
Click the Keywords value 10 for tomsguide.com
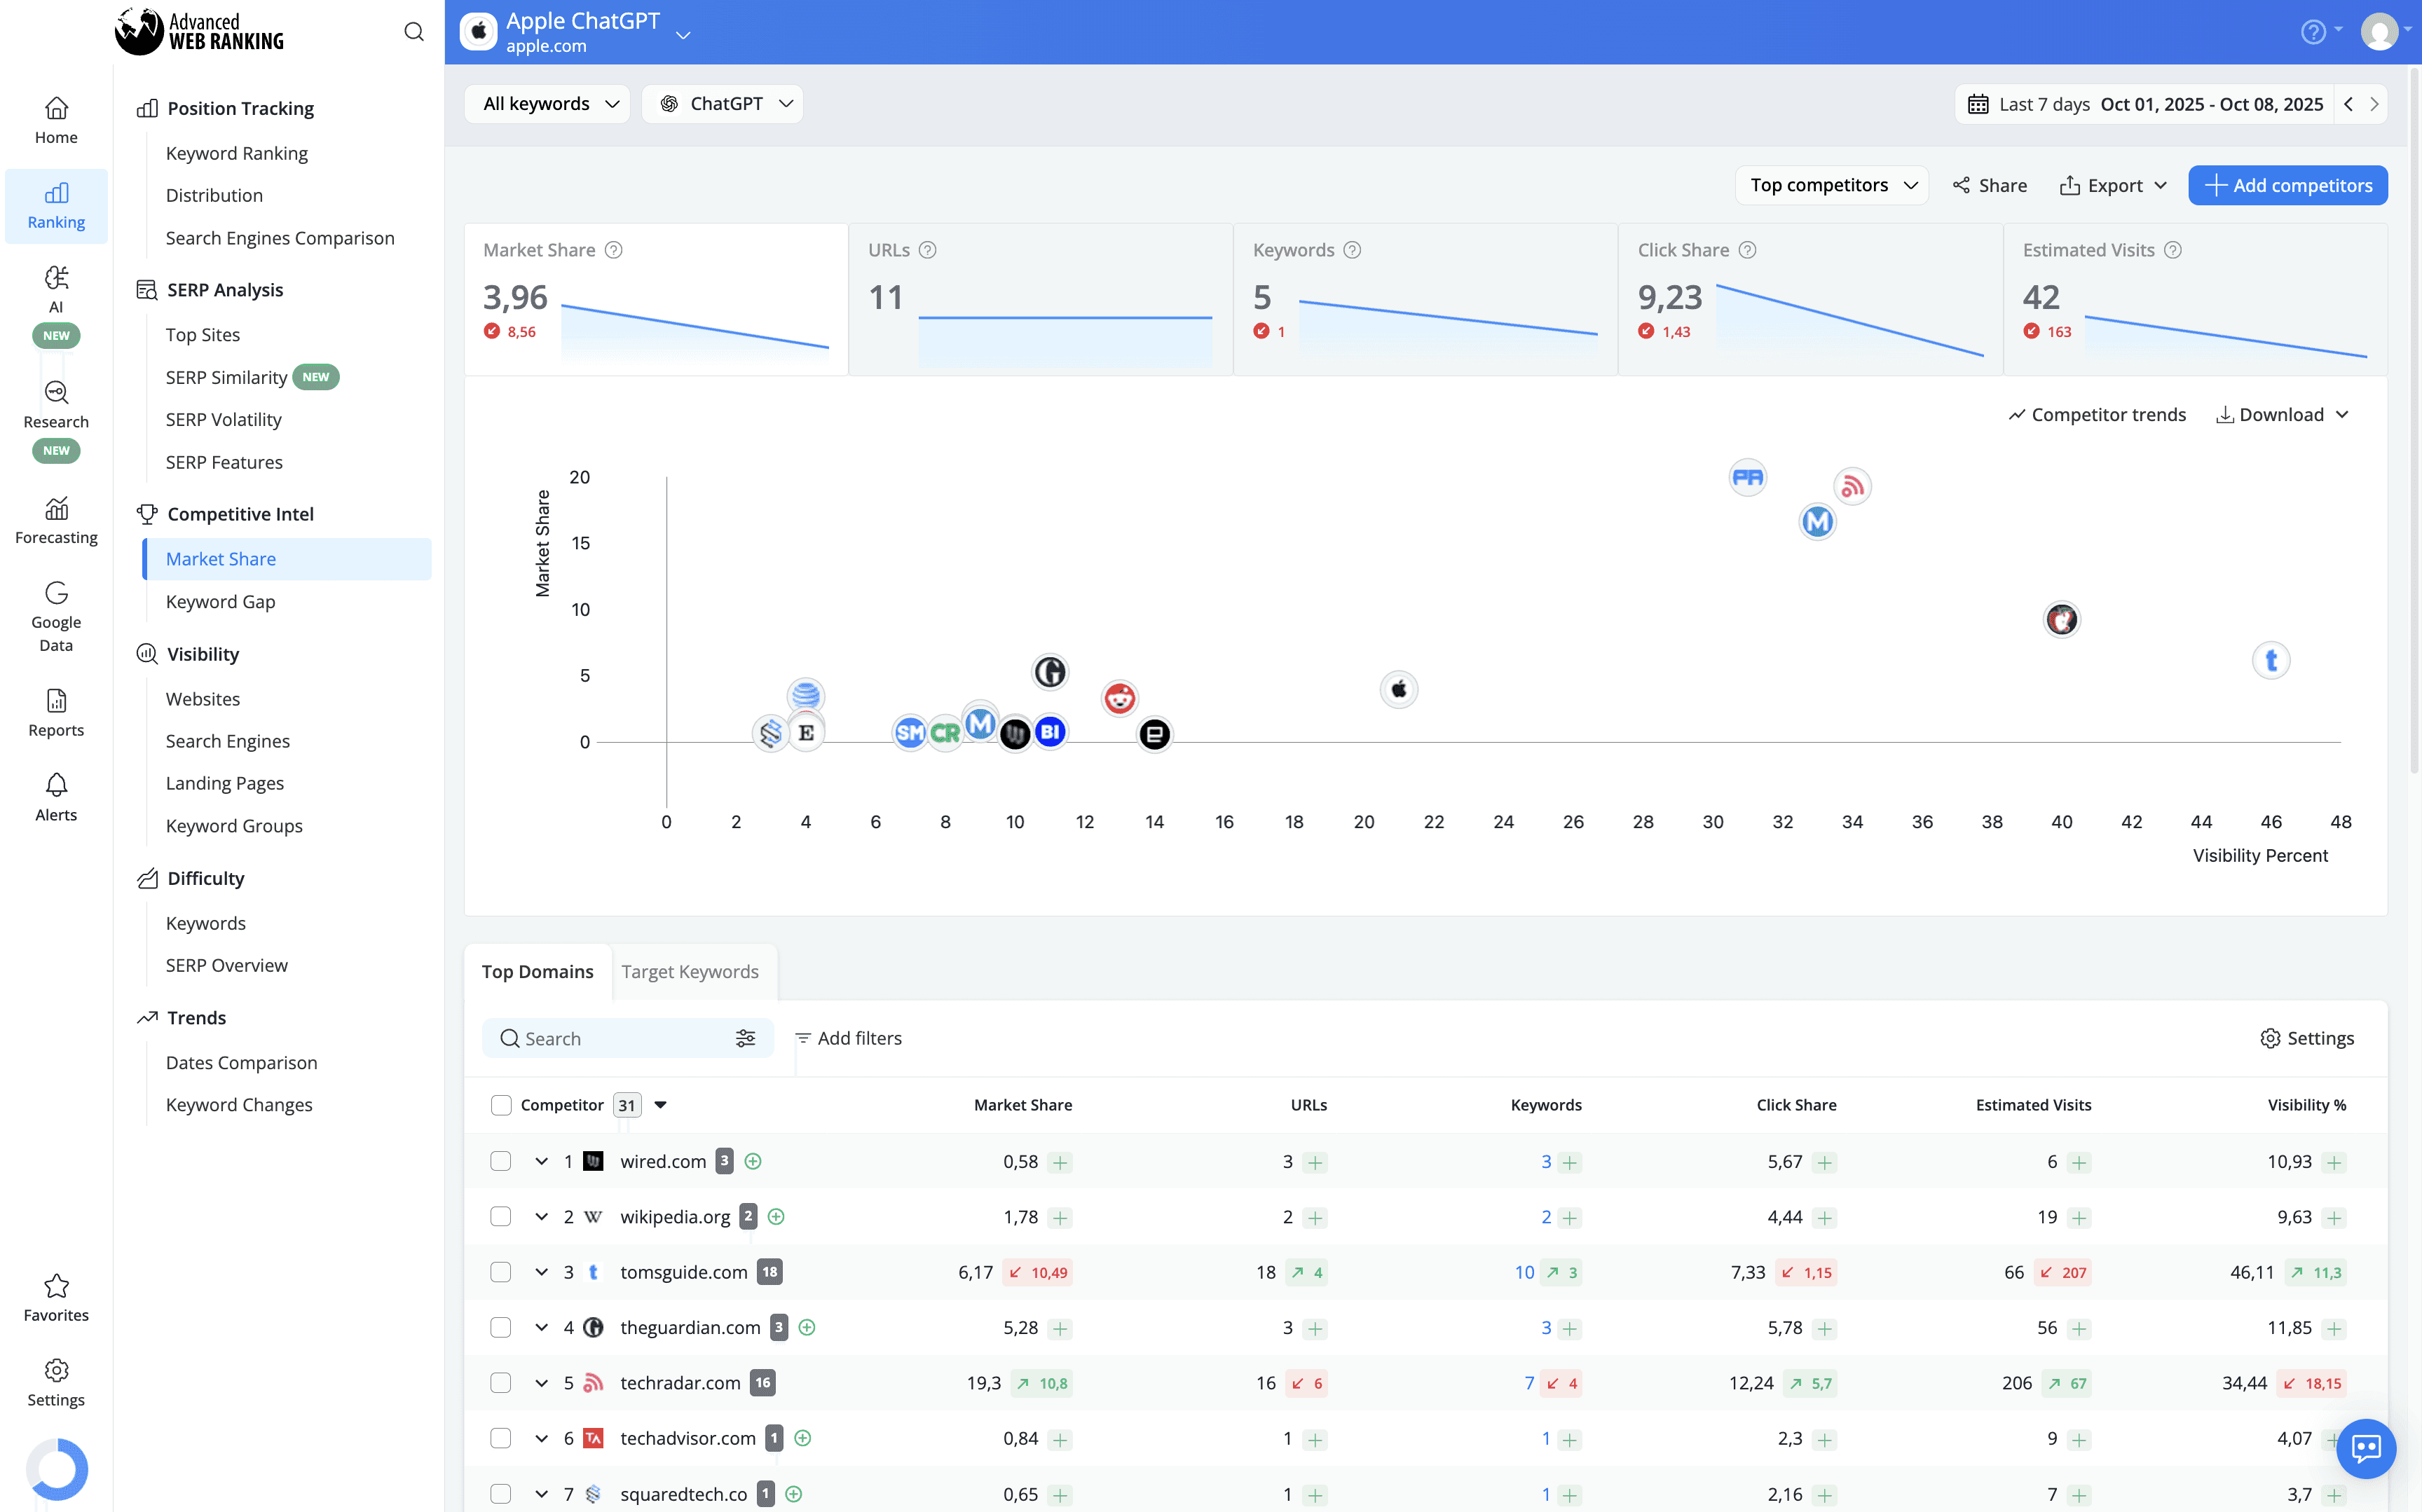(1523, 1272)
